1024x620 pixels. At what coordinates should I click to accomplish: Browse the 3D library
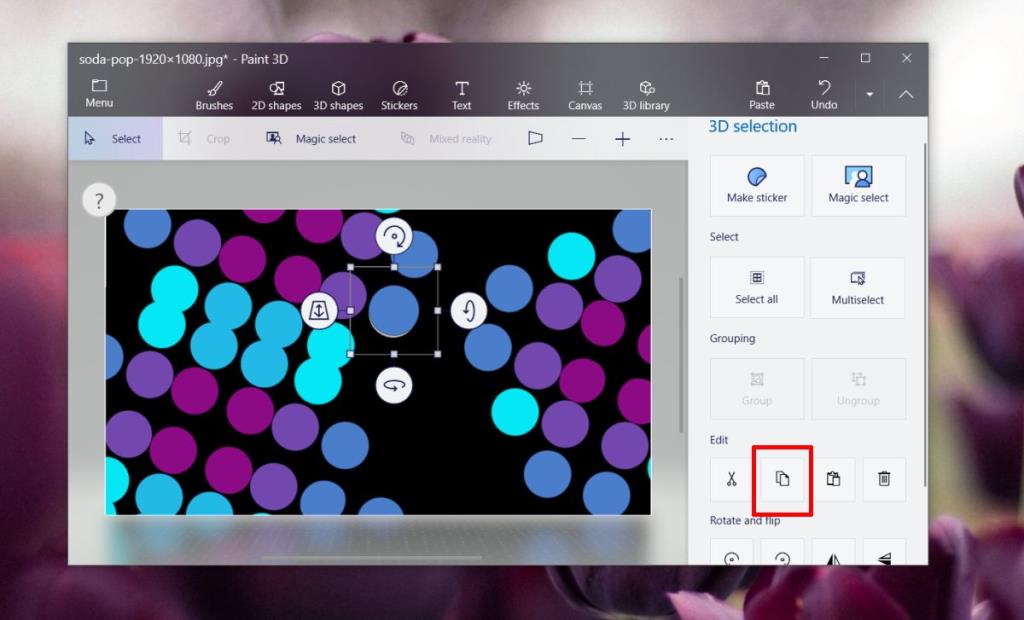pyautogui.click(x=646, y=92)
